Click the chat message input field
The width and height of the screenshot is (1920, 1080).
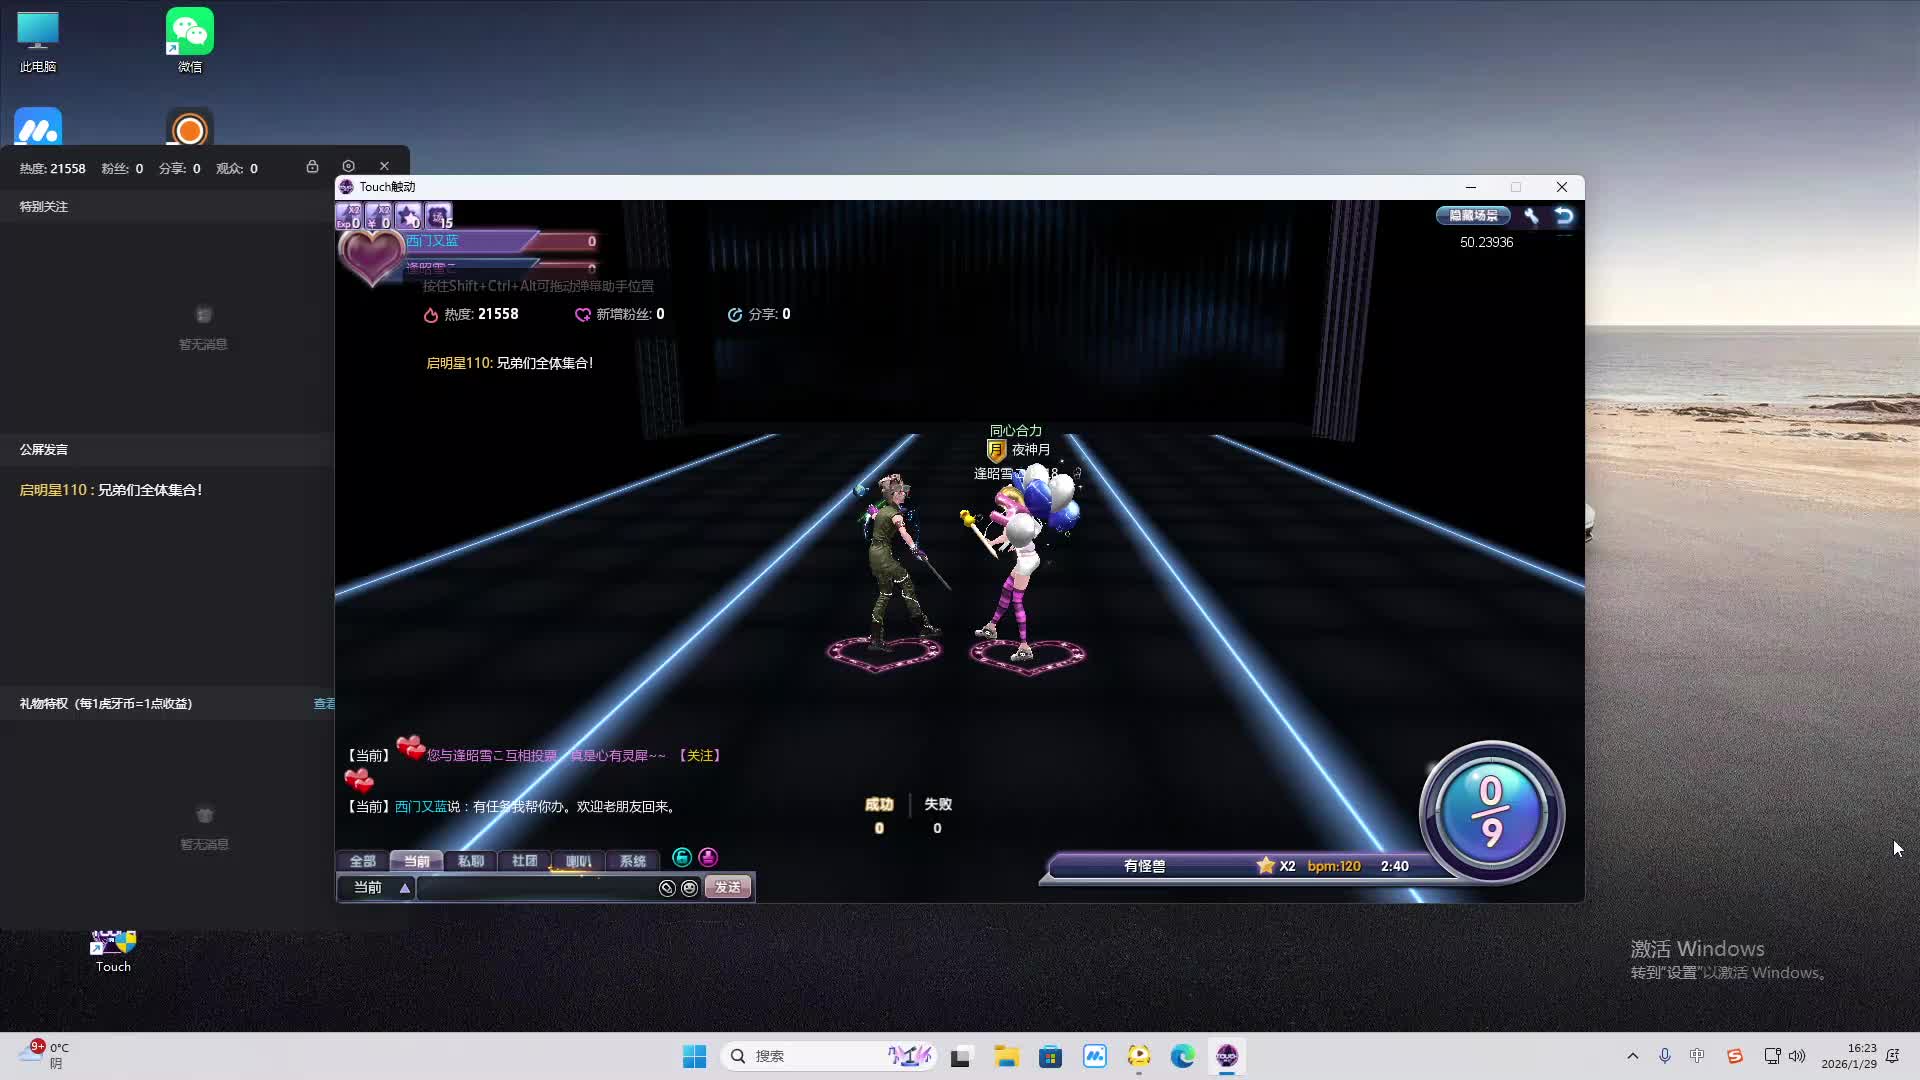click(535, 888)
